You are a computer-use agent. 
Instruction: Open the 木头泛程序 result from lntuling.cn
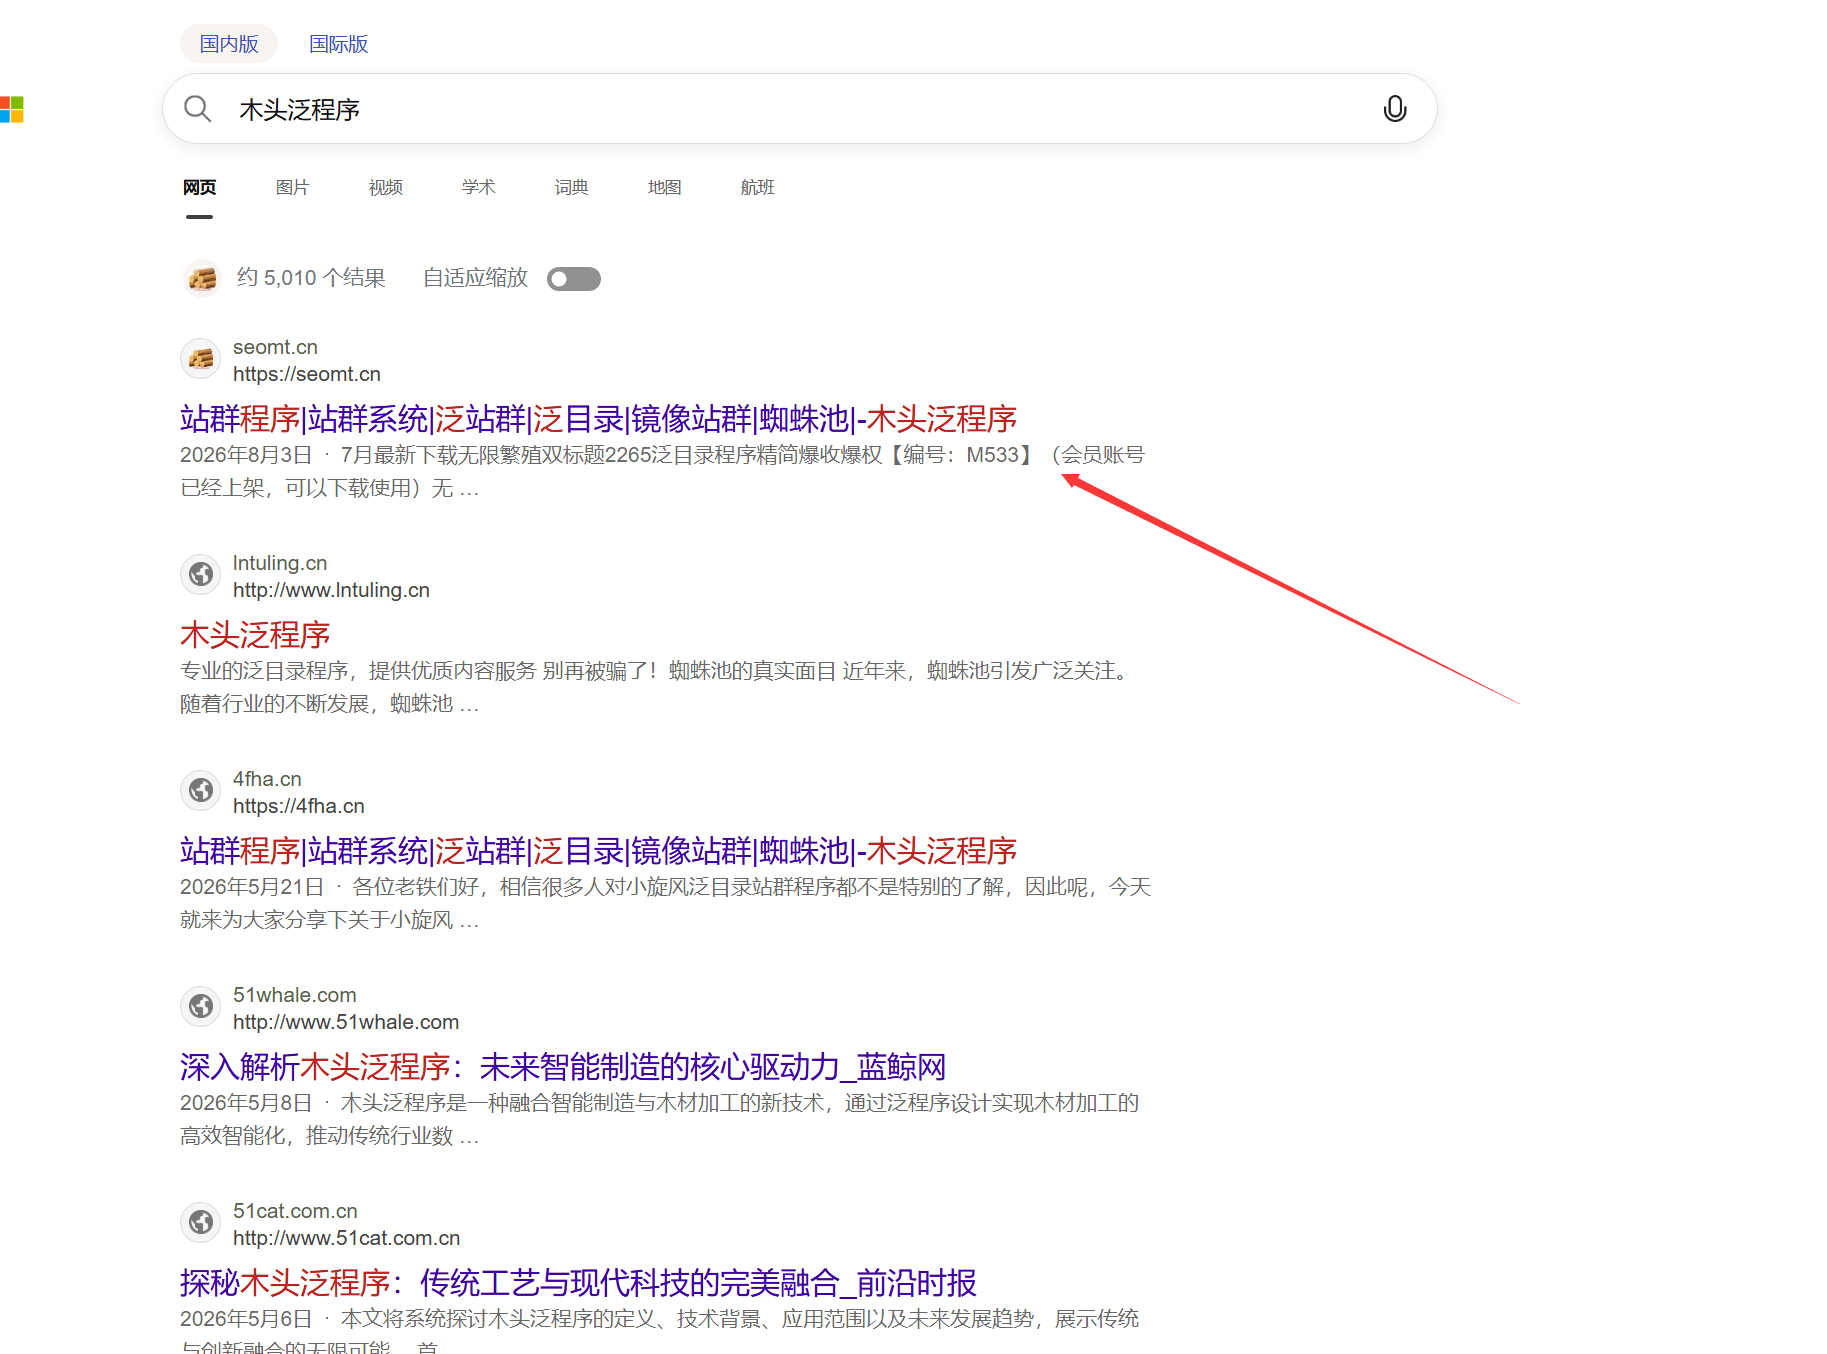pos(255,635)
